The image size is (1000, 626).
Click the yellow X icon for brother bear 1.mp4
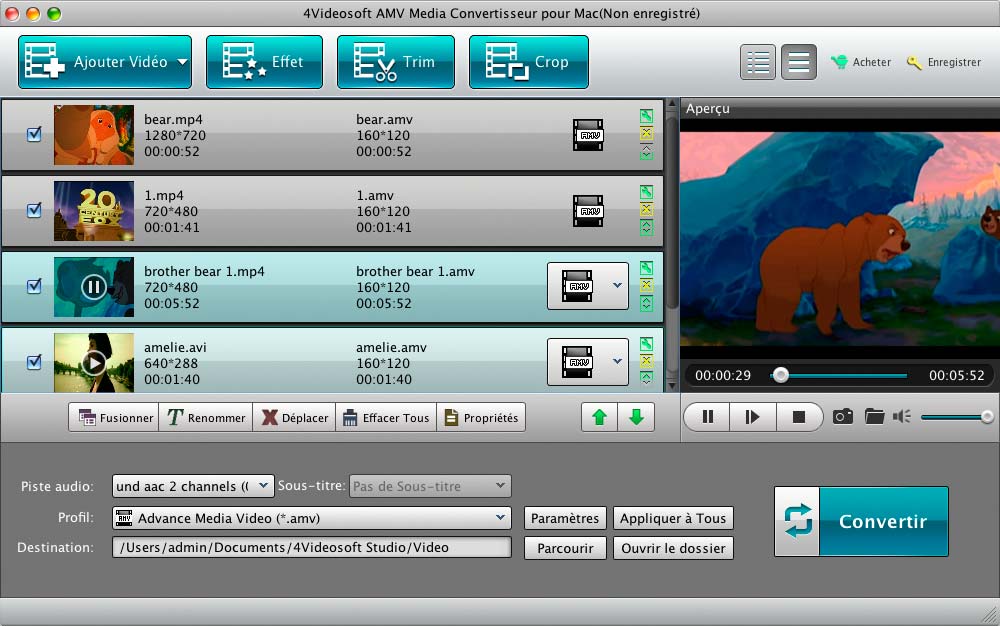(646, 285)
